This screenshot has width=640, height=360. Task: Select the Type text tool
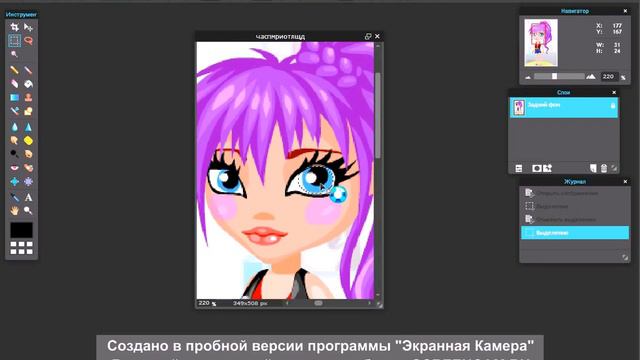[28, 198]
